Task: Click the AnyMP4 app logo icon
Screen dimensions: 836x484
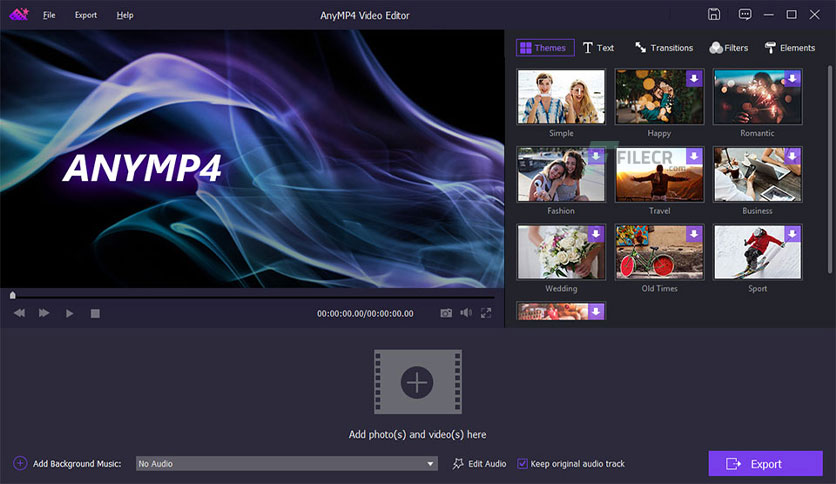Action: point(19,14)
